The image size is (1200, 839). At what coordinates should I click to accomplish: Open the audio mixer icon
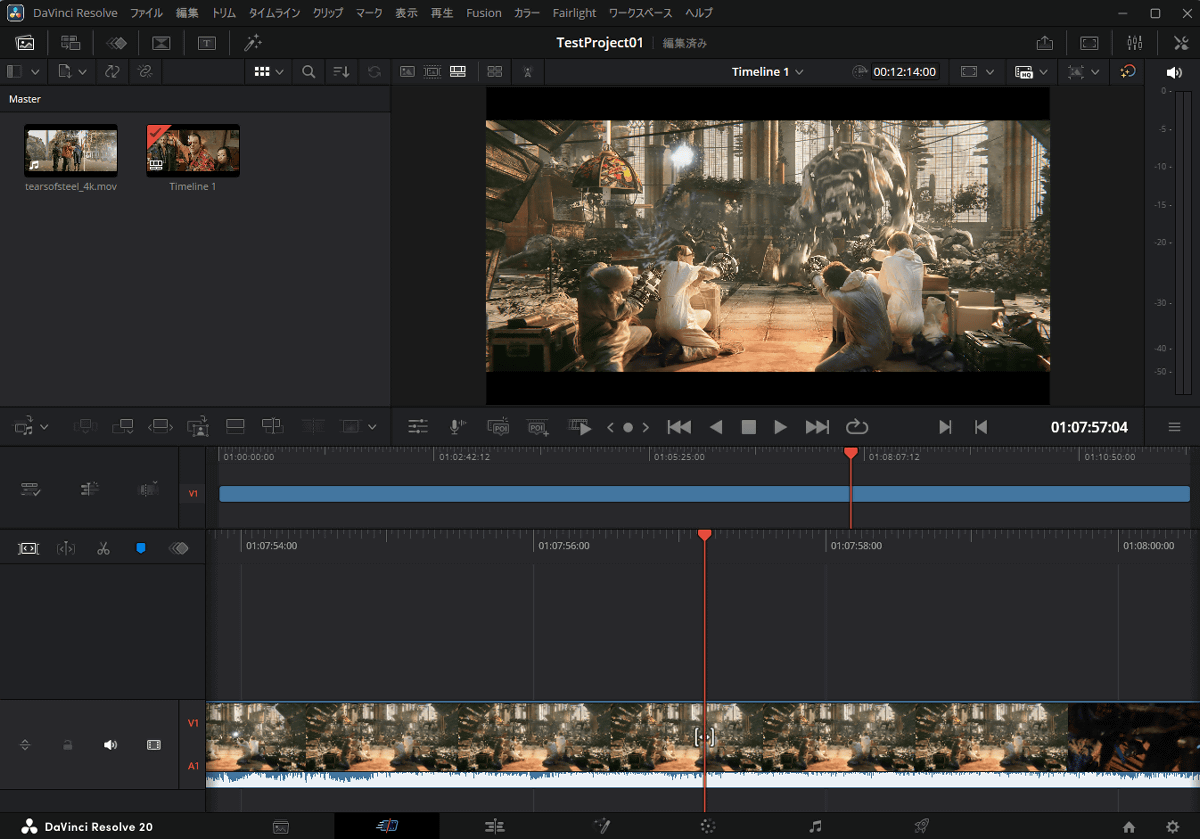pos(1134,43)
